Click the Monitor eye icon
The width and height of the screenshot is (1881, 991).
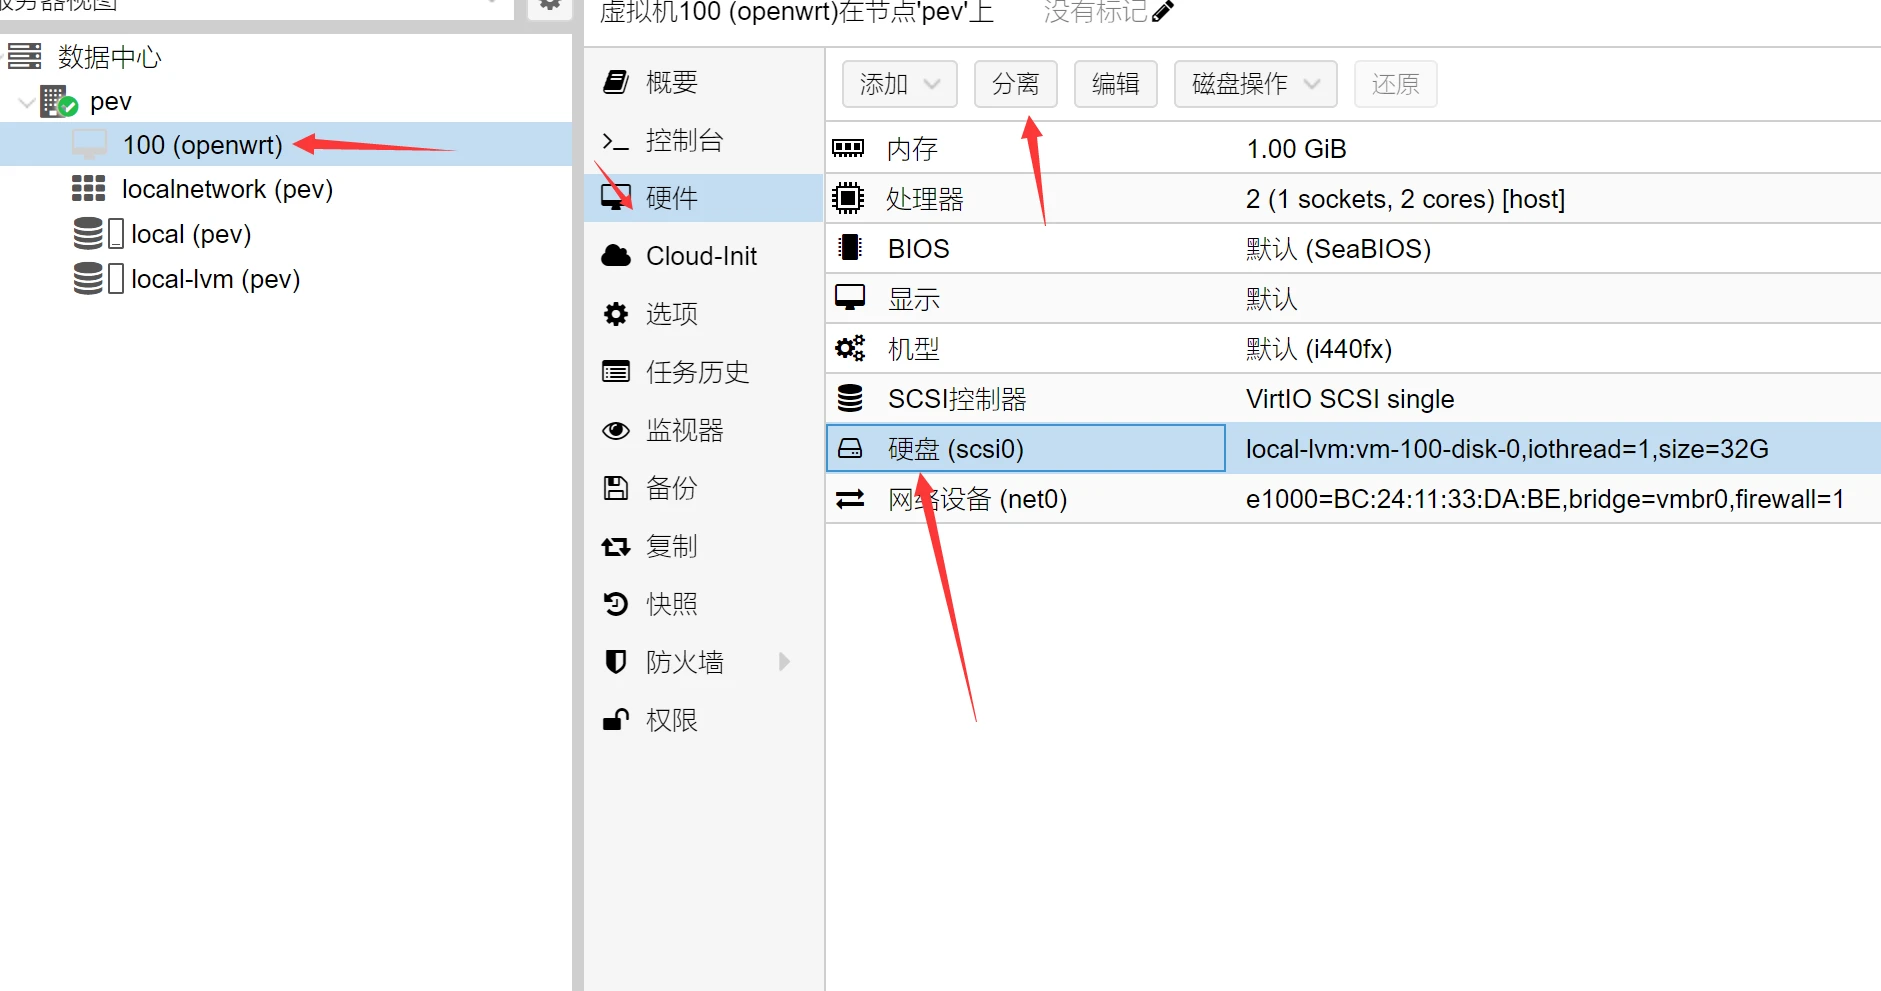616,430
